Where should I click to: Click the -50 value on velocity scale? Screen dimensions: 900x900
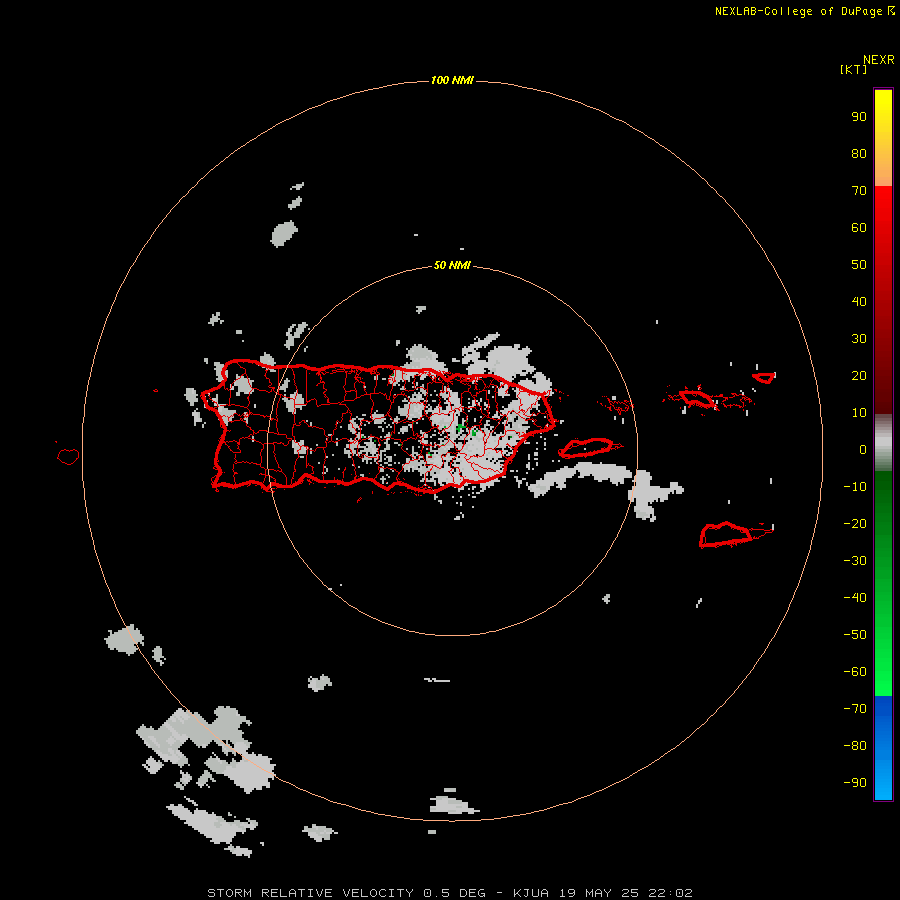tap(855, 634)
